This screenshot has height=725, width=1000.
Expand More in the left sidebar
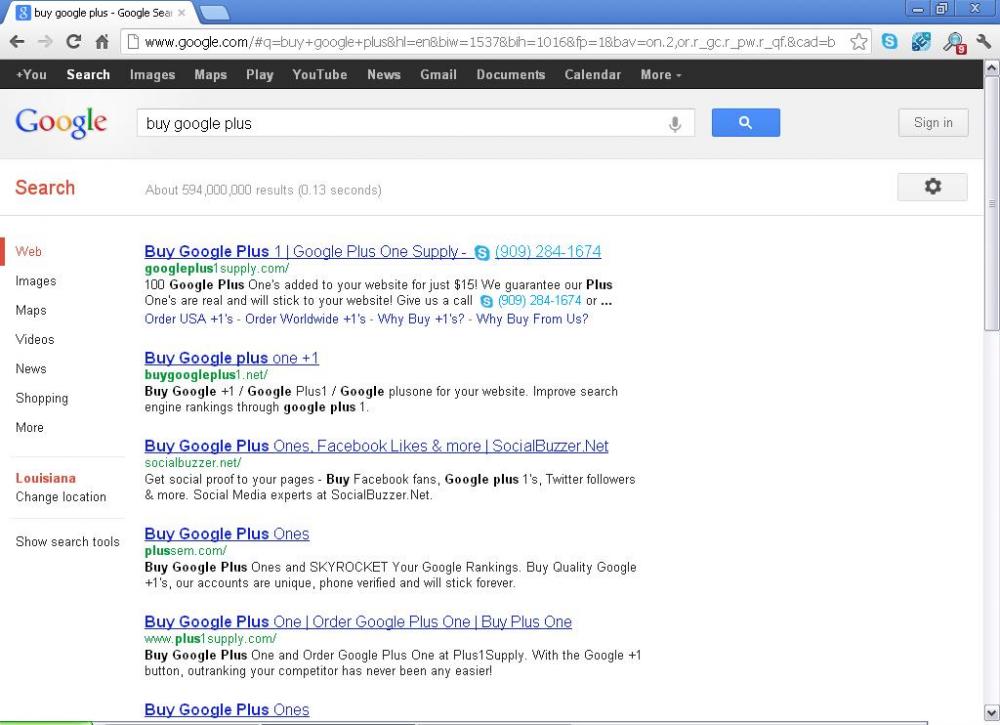click(x=29, y=427)
